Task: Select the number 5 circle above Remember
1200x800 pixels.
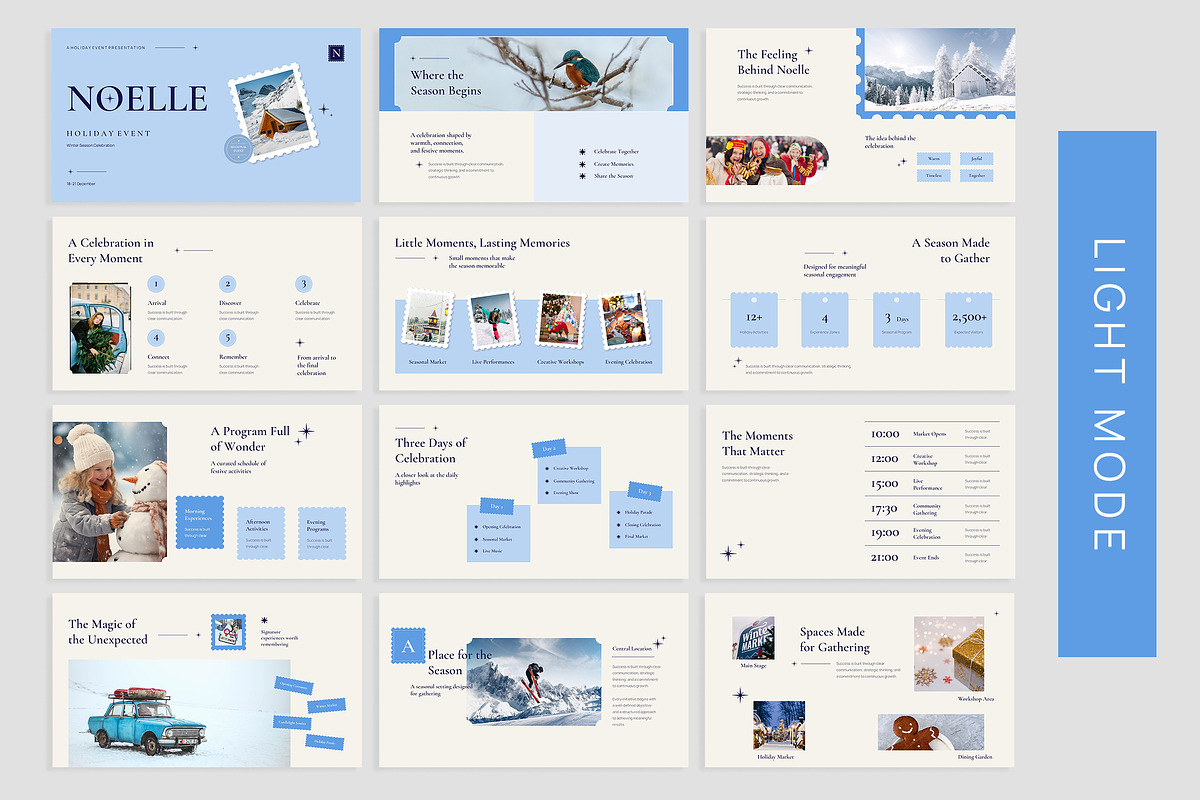Action: (x=228, y=338)
